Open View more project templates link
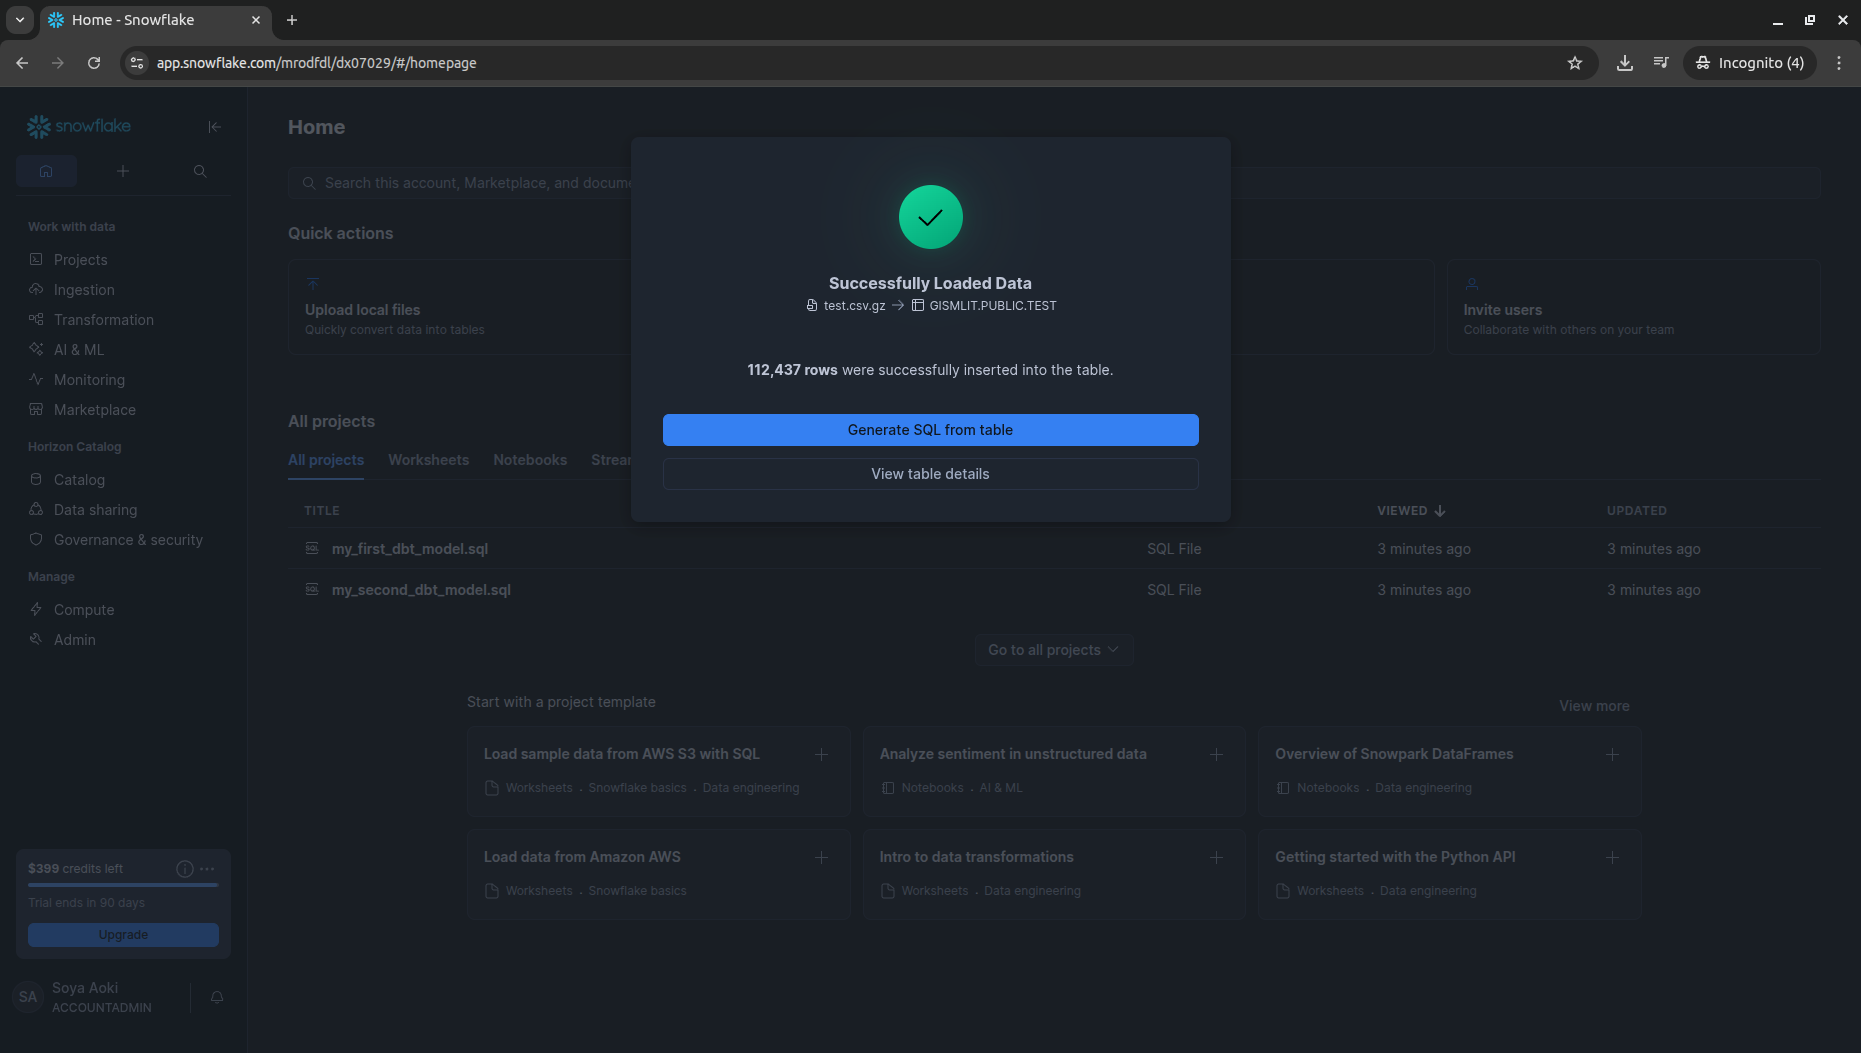1861x1053 pixels. (x=1594, y=706)
